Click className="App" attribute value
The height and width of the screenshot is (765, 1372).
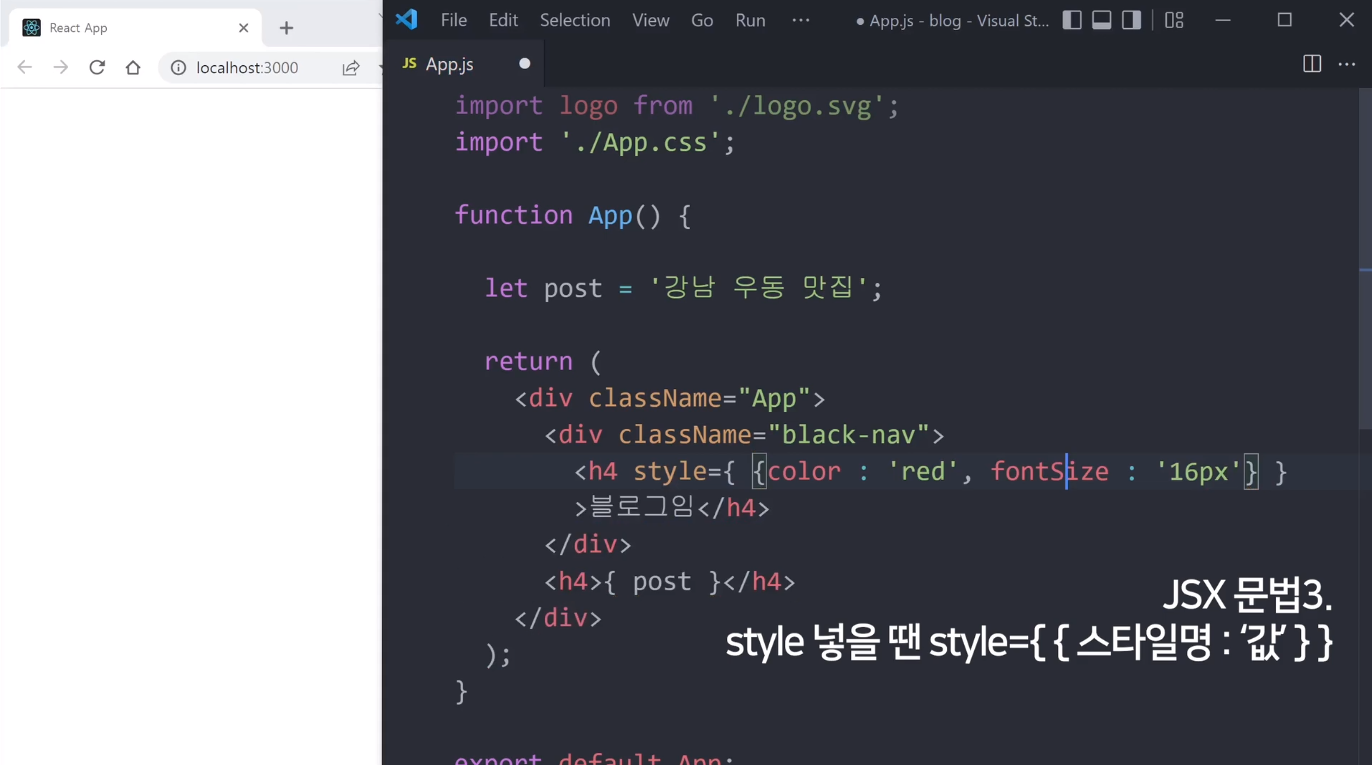pyautogui.click(x=774, y=398)
